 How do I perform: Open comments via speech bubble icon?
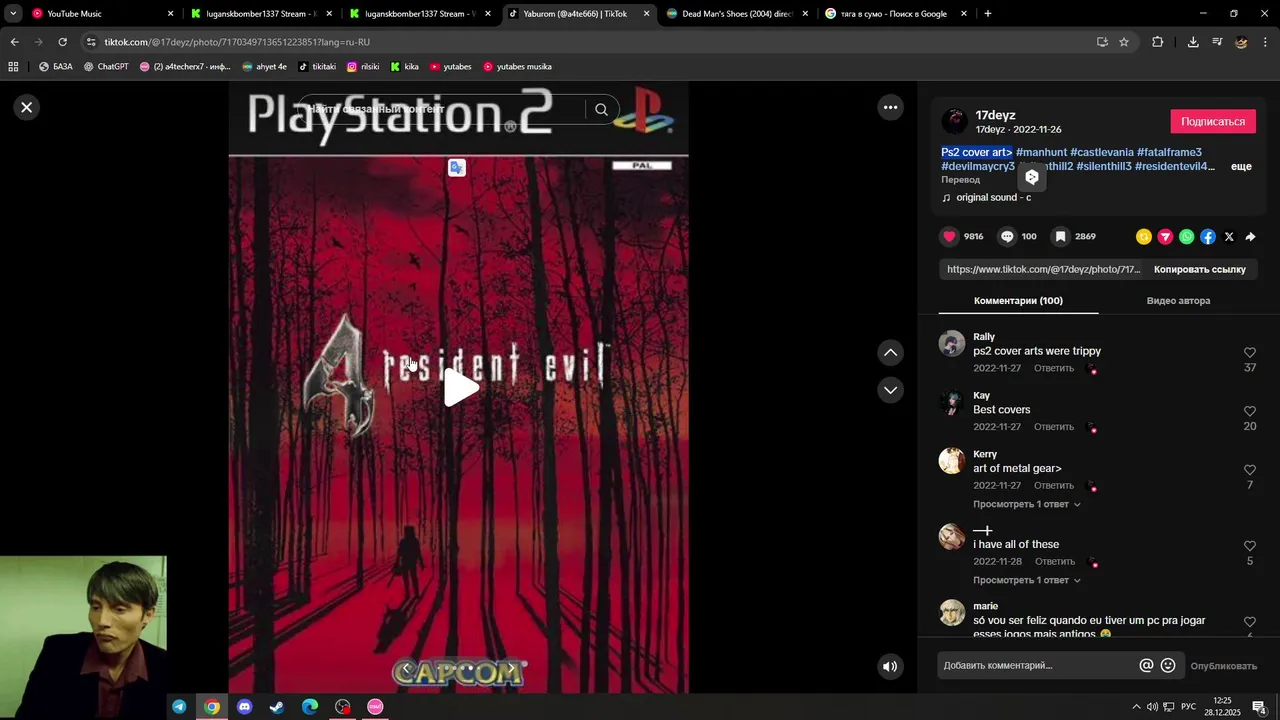coord(1007,236)
